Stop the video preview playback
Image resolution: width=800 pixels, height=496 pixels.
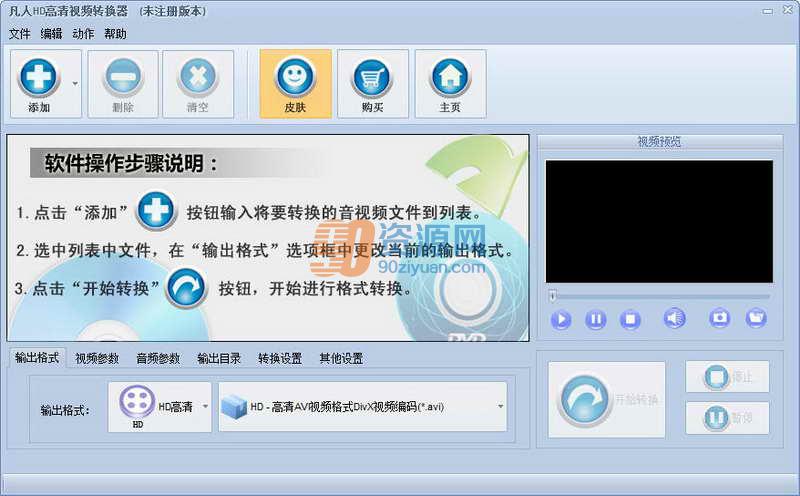pyautogui.click(x=630, y=319)
